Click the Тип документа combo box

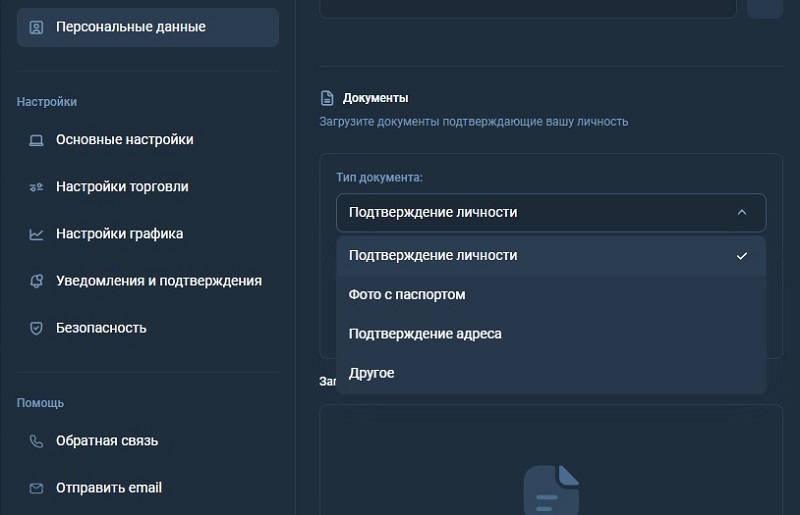540,212
